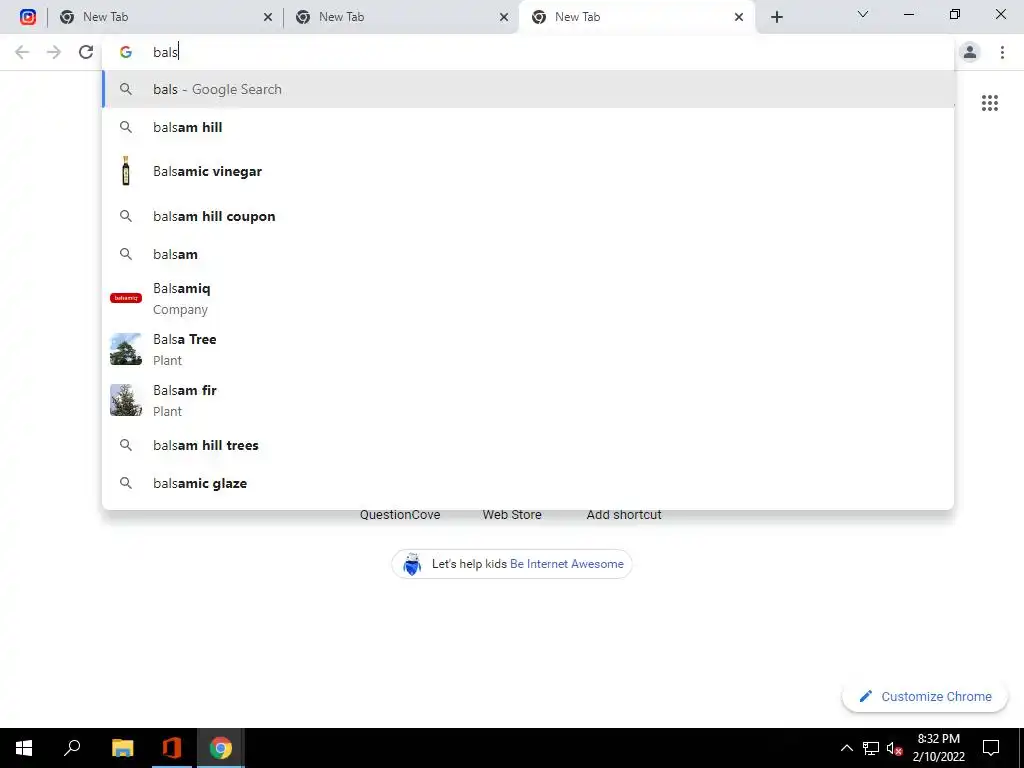Click the Balsa Tree photo thumbnail
The image size is (1024, 768).
pyautogui.click(x=126, y=349)
